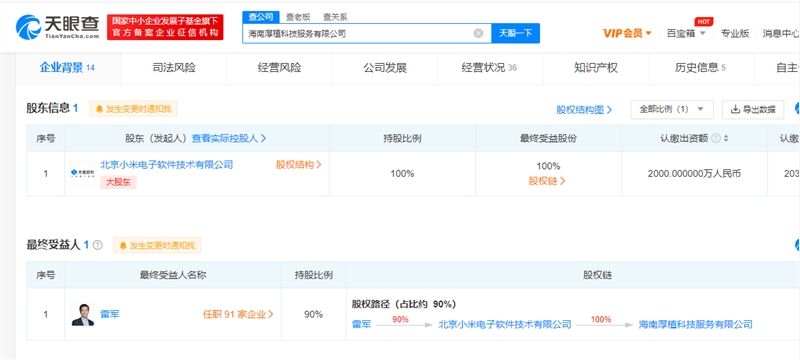Sort the 认缴出资额 column with the sort arrows
This screenshot has width=800, height=360.
coord(726,138)
